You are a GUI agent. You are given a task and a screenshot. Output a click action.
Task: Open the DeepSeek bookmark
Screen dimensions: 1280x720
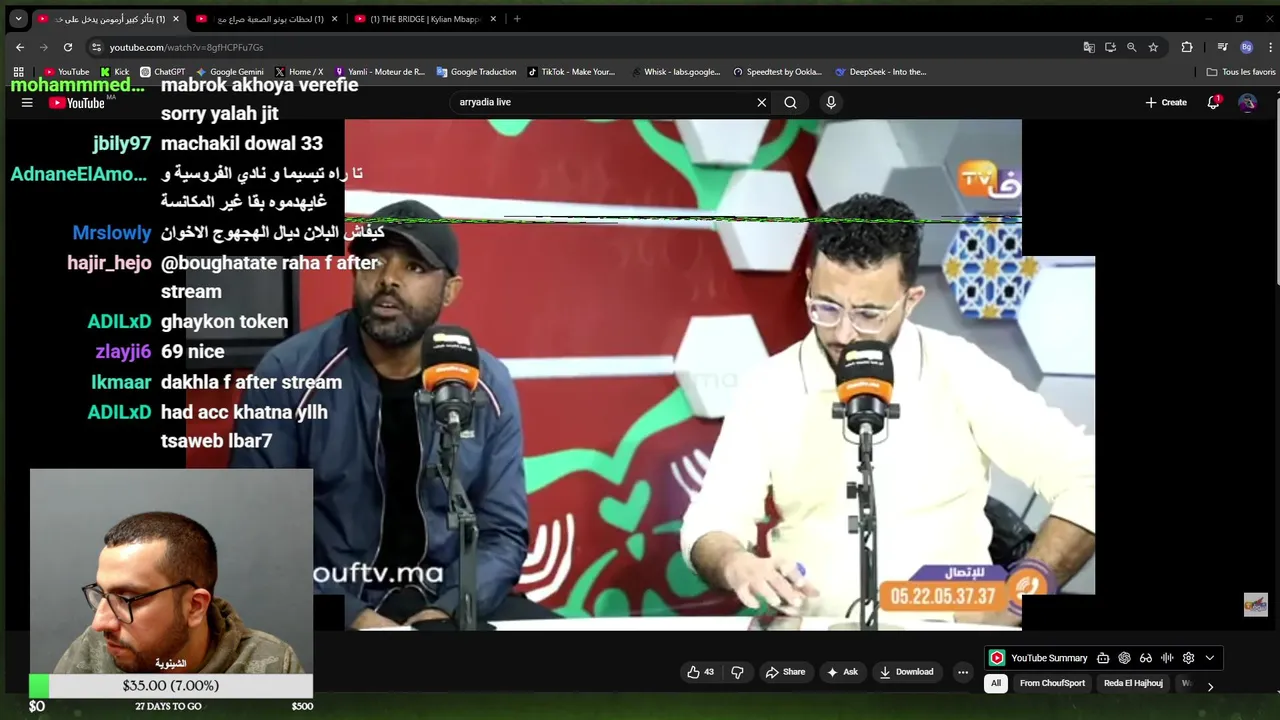coord(881,72)
